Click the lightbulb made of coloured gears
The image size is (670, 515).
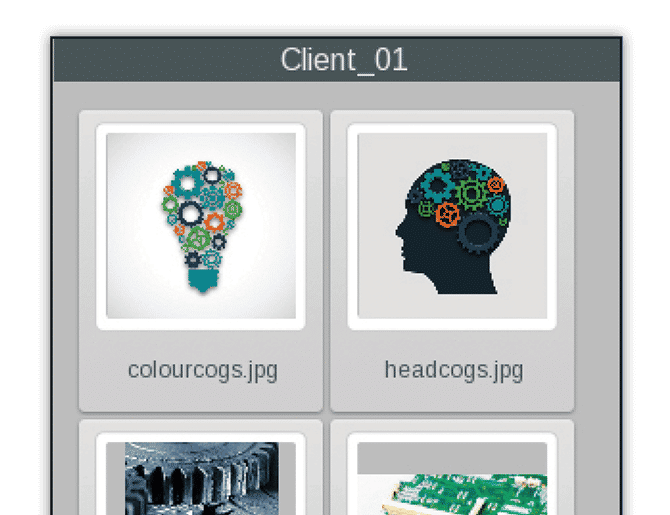(202, 227)
